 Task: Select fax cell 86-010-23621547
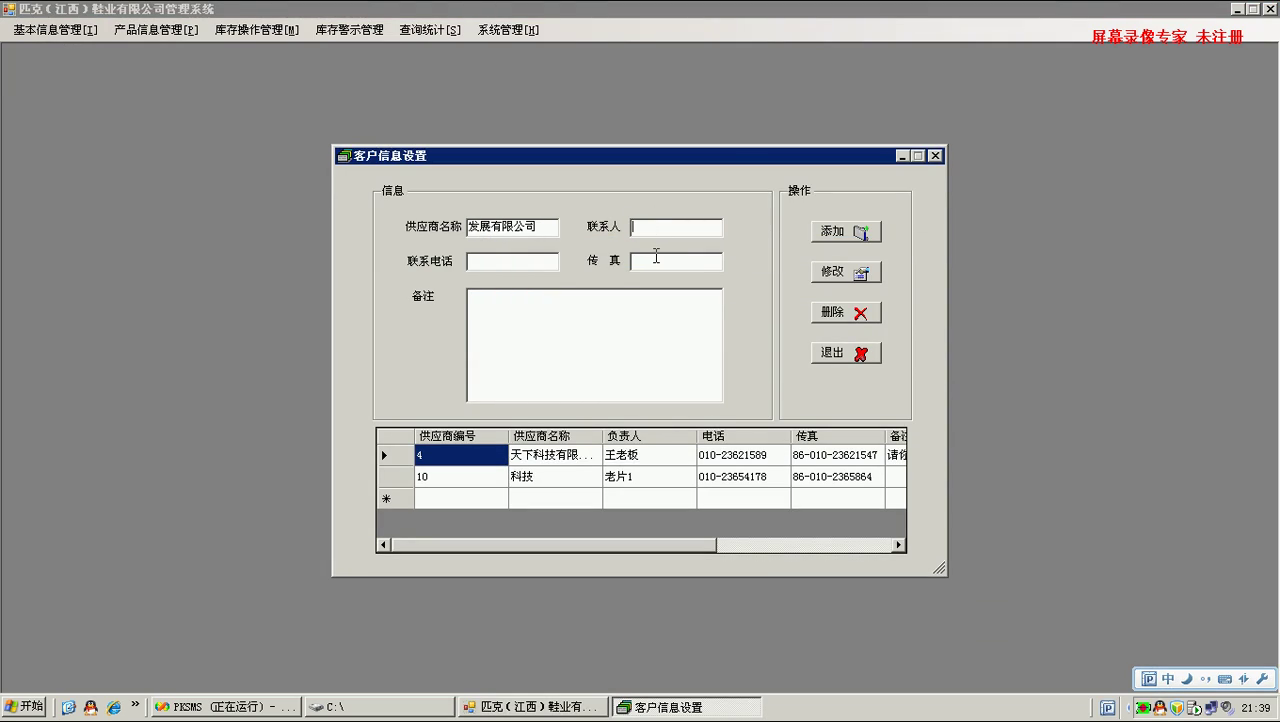[x=837, y=455]
